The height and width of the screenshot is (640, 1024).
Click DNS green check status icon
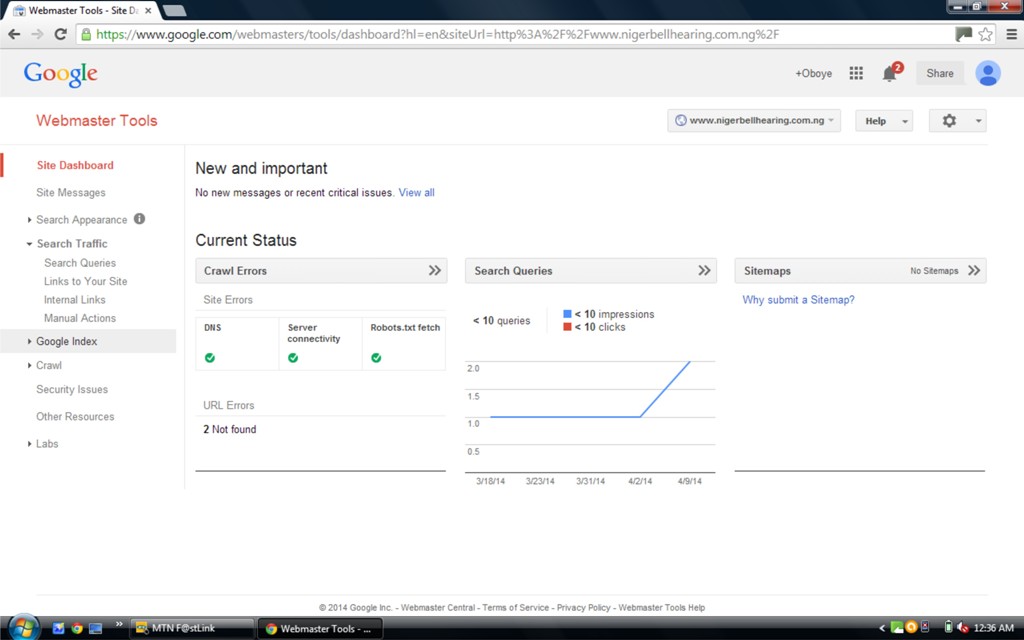point(210,358)
